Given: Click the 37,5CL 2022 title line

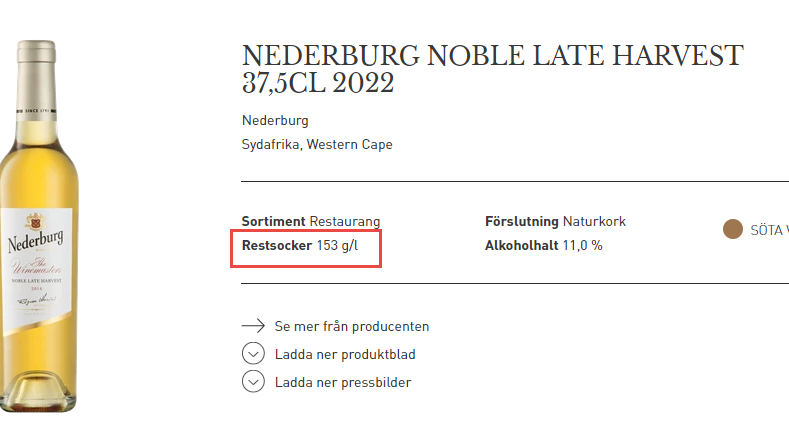Looking at the screenshot, I should click(318, 83).
